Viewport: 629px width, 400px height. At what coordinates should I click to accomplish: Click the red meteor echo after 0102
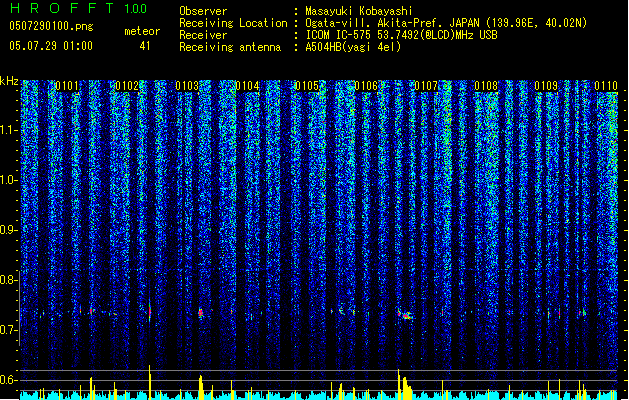[x=150, y=311]
